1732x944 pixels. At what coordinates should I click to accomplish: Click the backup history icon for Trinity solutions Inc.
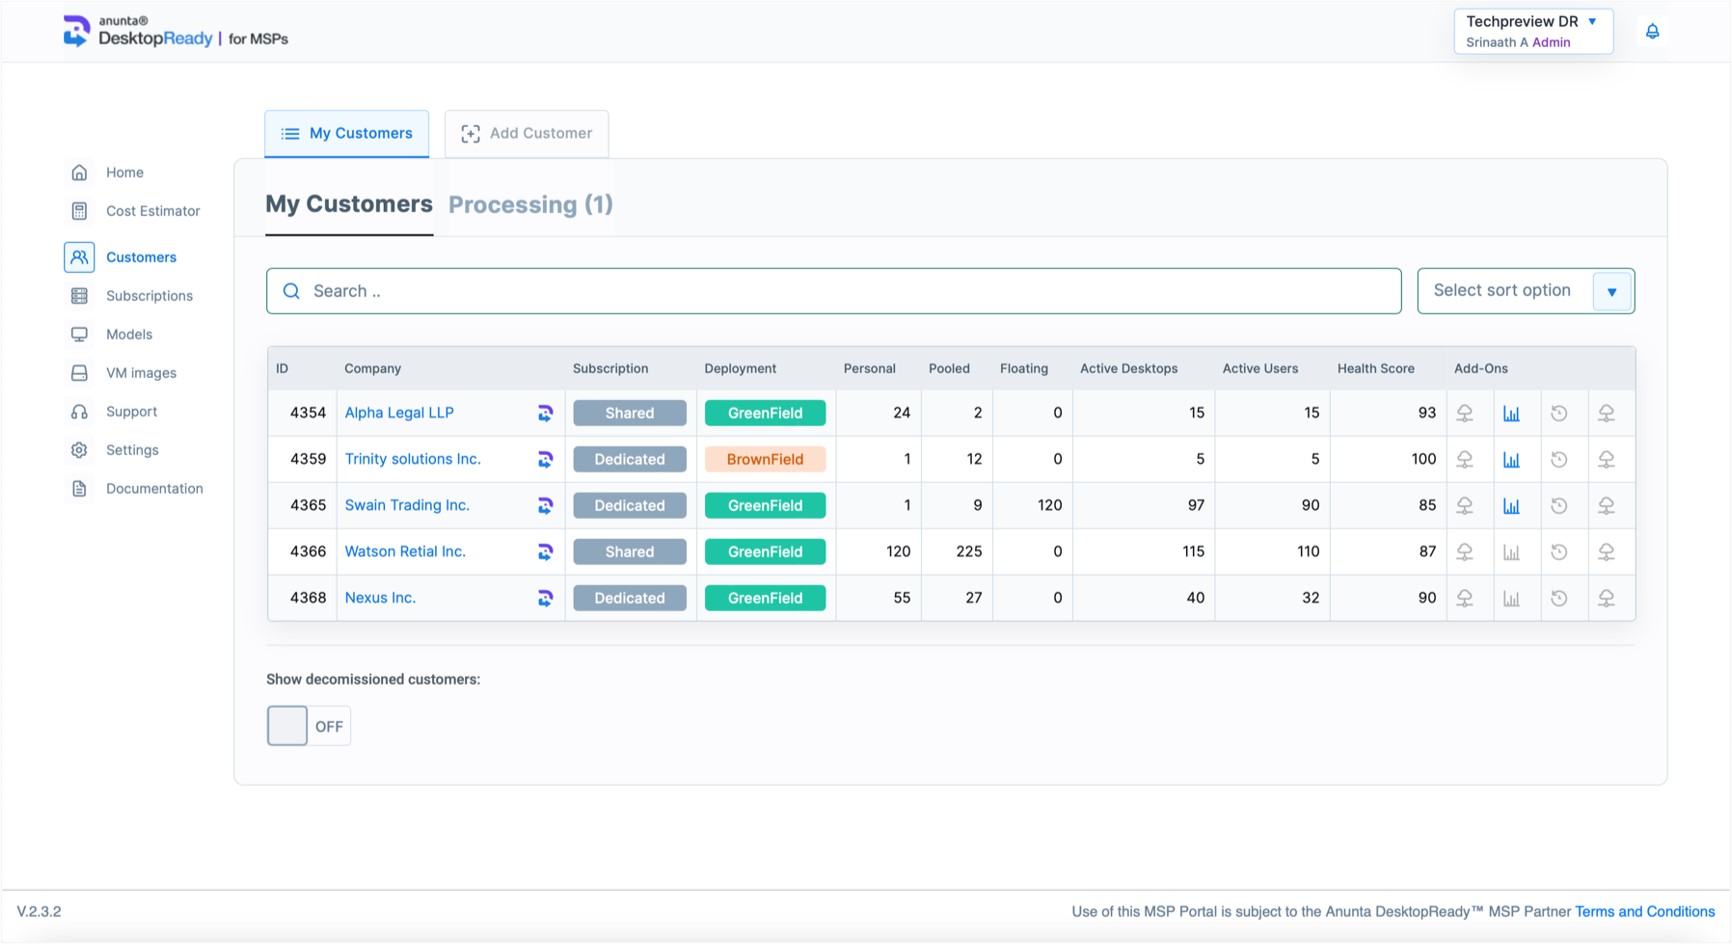1560,459
